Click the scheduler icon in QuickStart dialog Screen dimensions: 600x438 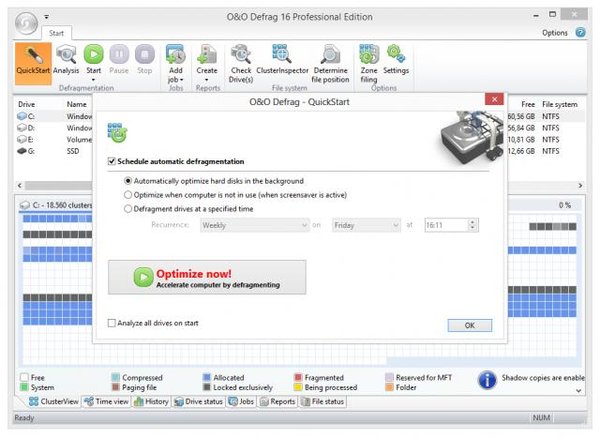click(x=117, y=133)
